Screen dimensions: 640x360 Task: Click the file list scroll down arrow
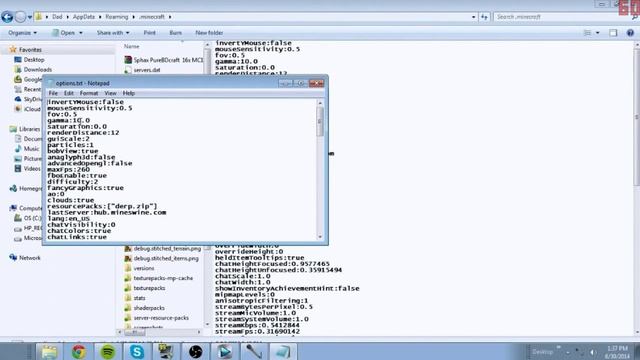(207, 325)
